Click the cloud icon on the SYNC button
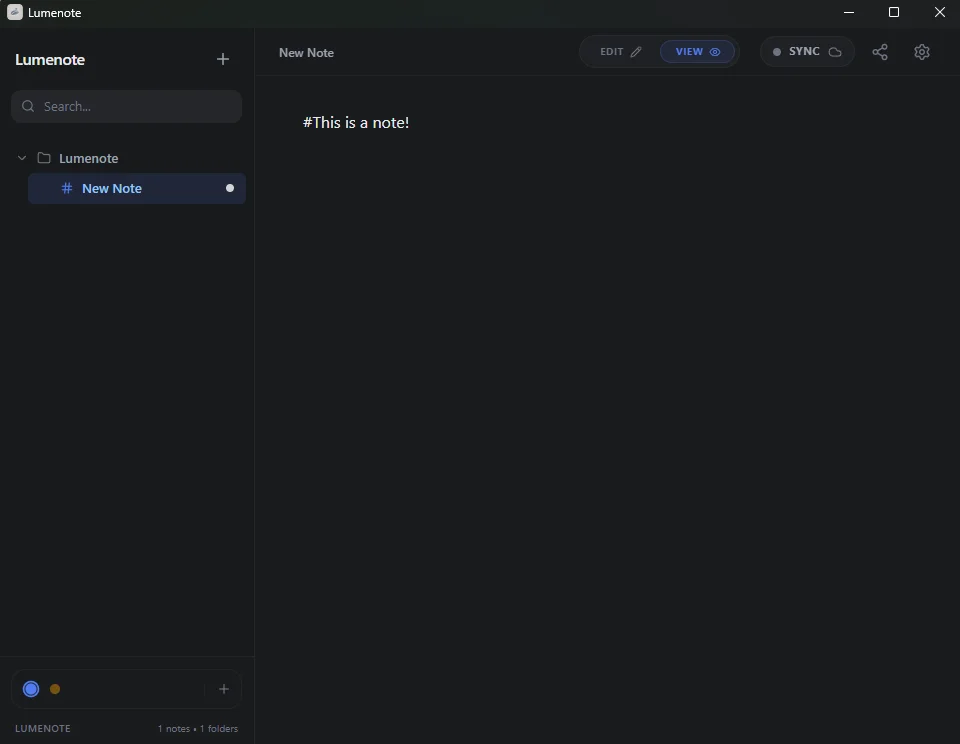960x744 pixels. [834, 51]
